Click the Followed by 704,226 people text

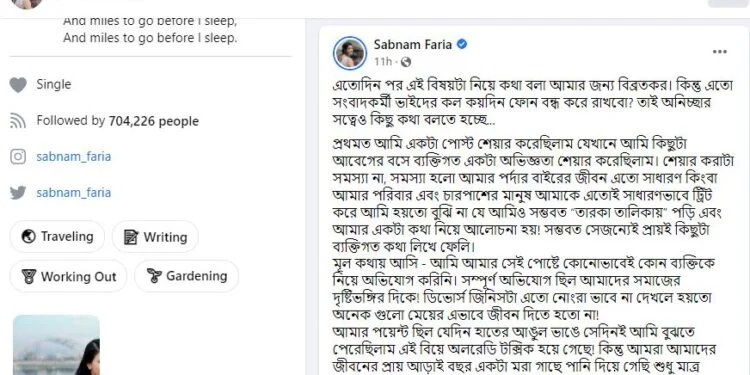tap(118, 121)
